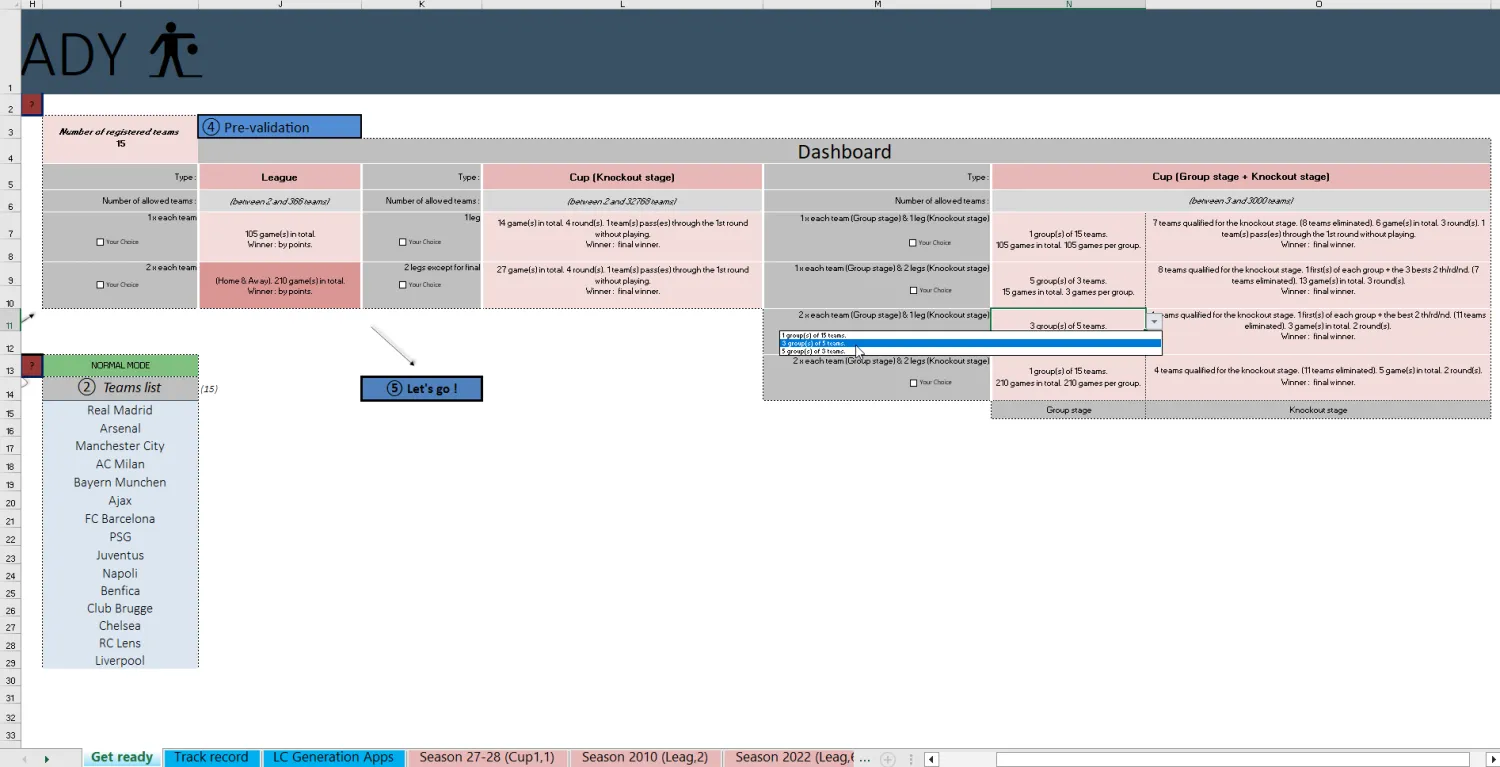Click the NORMAL MODE green button
The height and width of the screenshot is (767, 1500).
tap(120, 365)
